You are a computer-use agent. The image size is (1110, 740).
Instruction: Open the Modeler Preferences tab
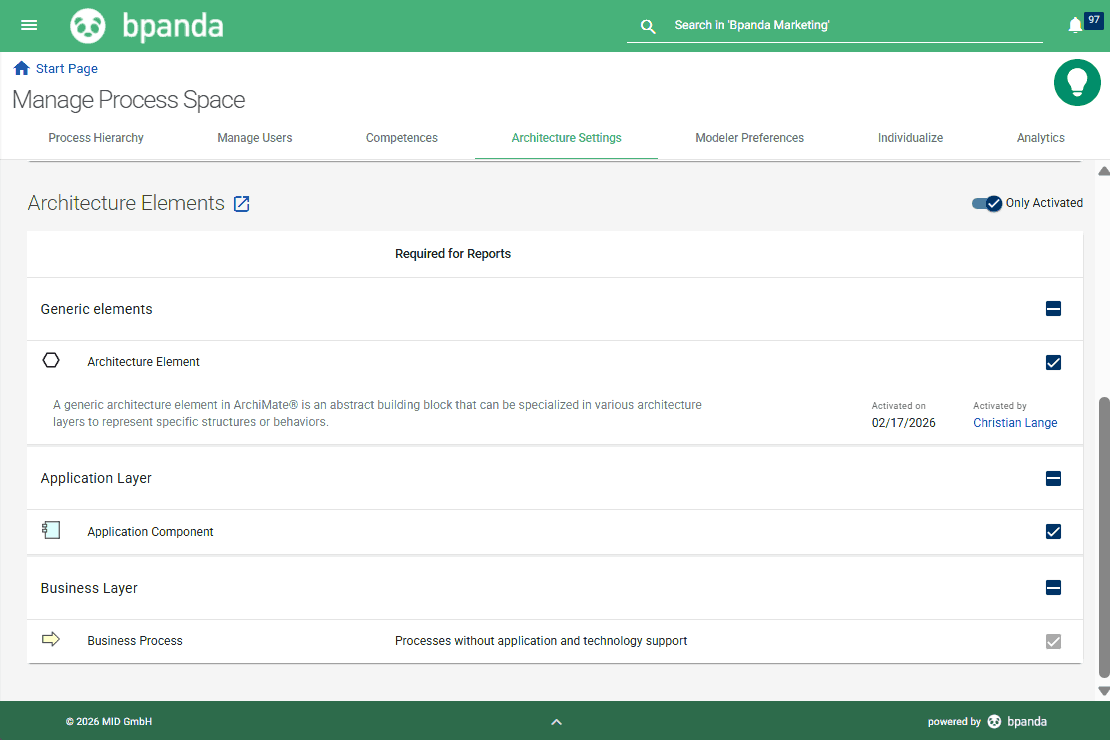click(749, 137)
